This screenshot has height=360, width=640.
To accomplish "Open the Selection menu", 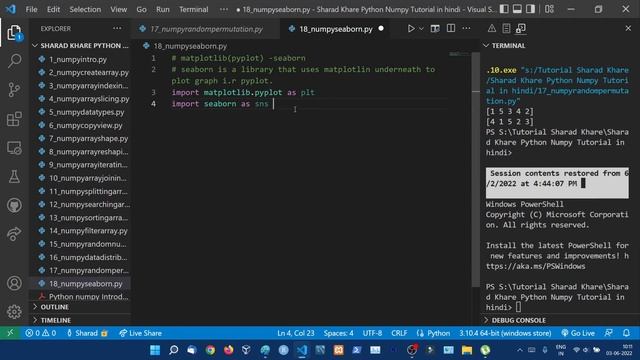I will 85,9.
